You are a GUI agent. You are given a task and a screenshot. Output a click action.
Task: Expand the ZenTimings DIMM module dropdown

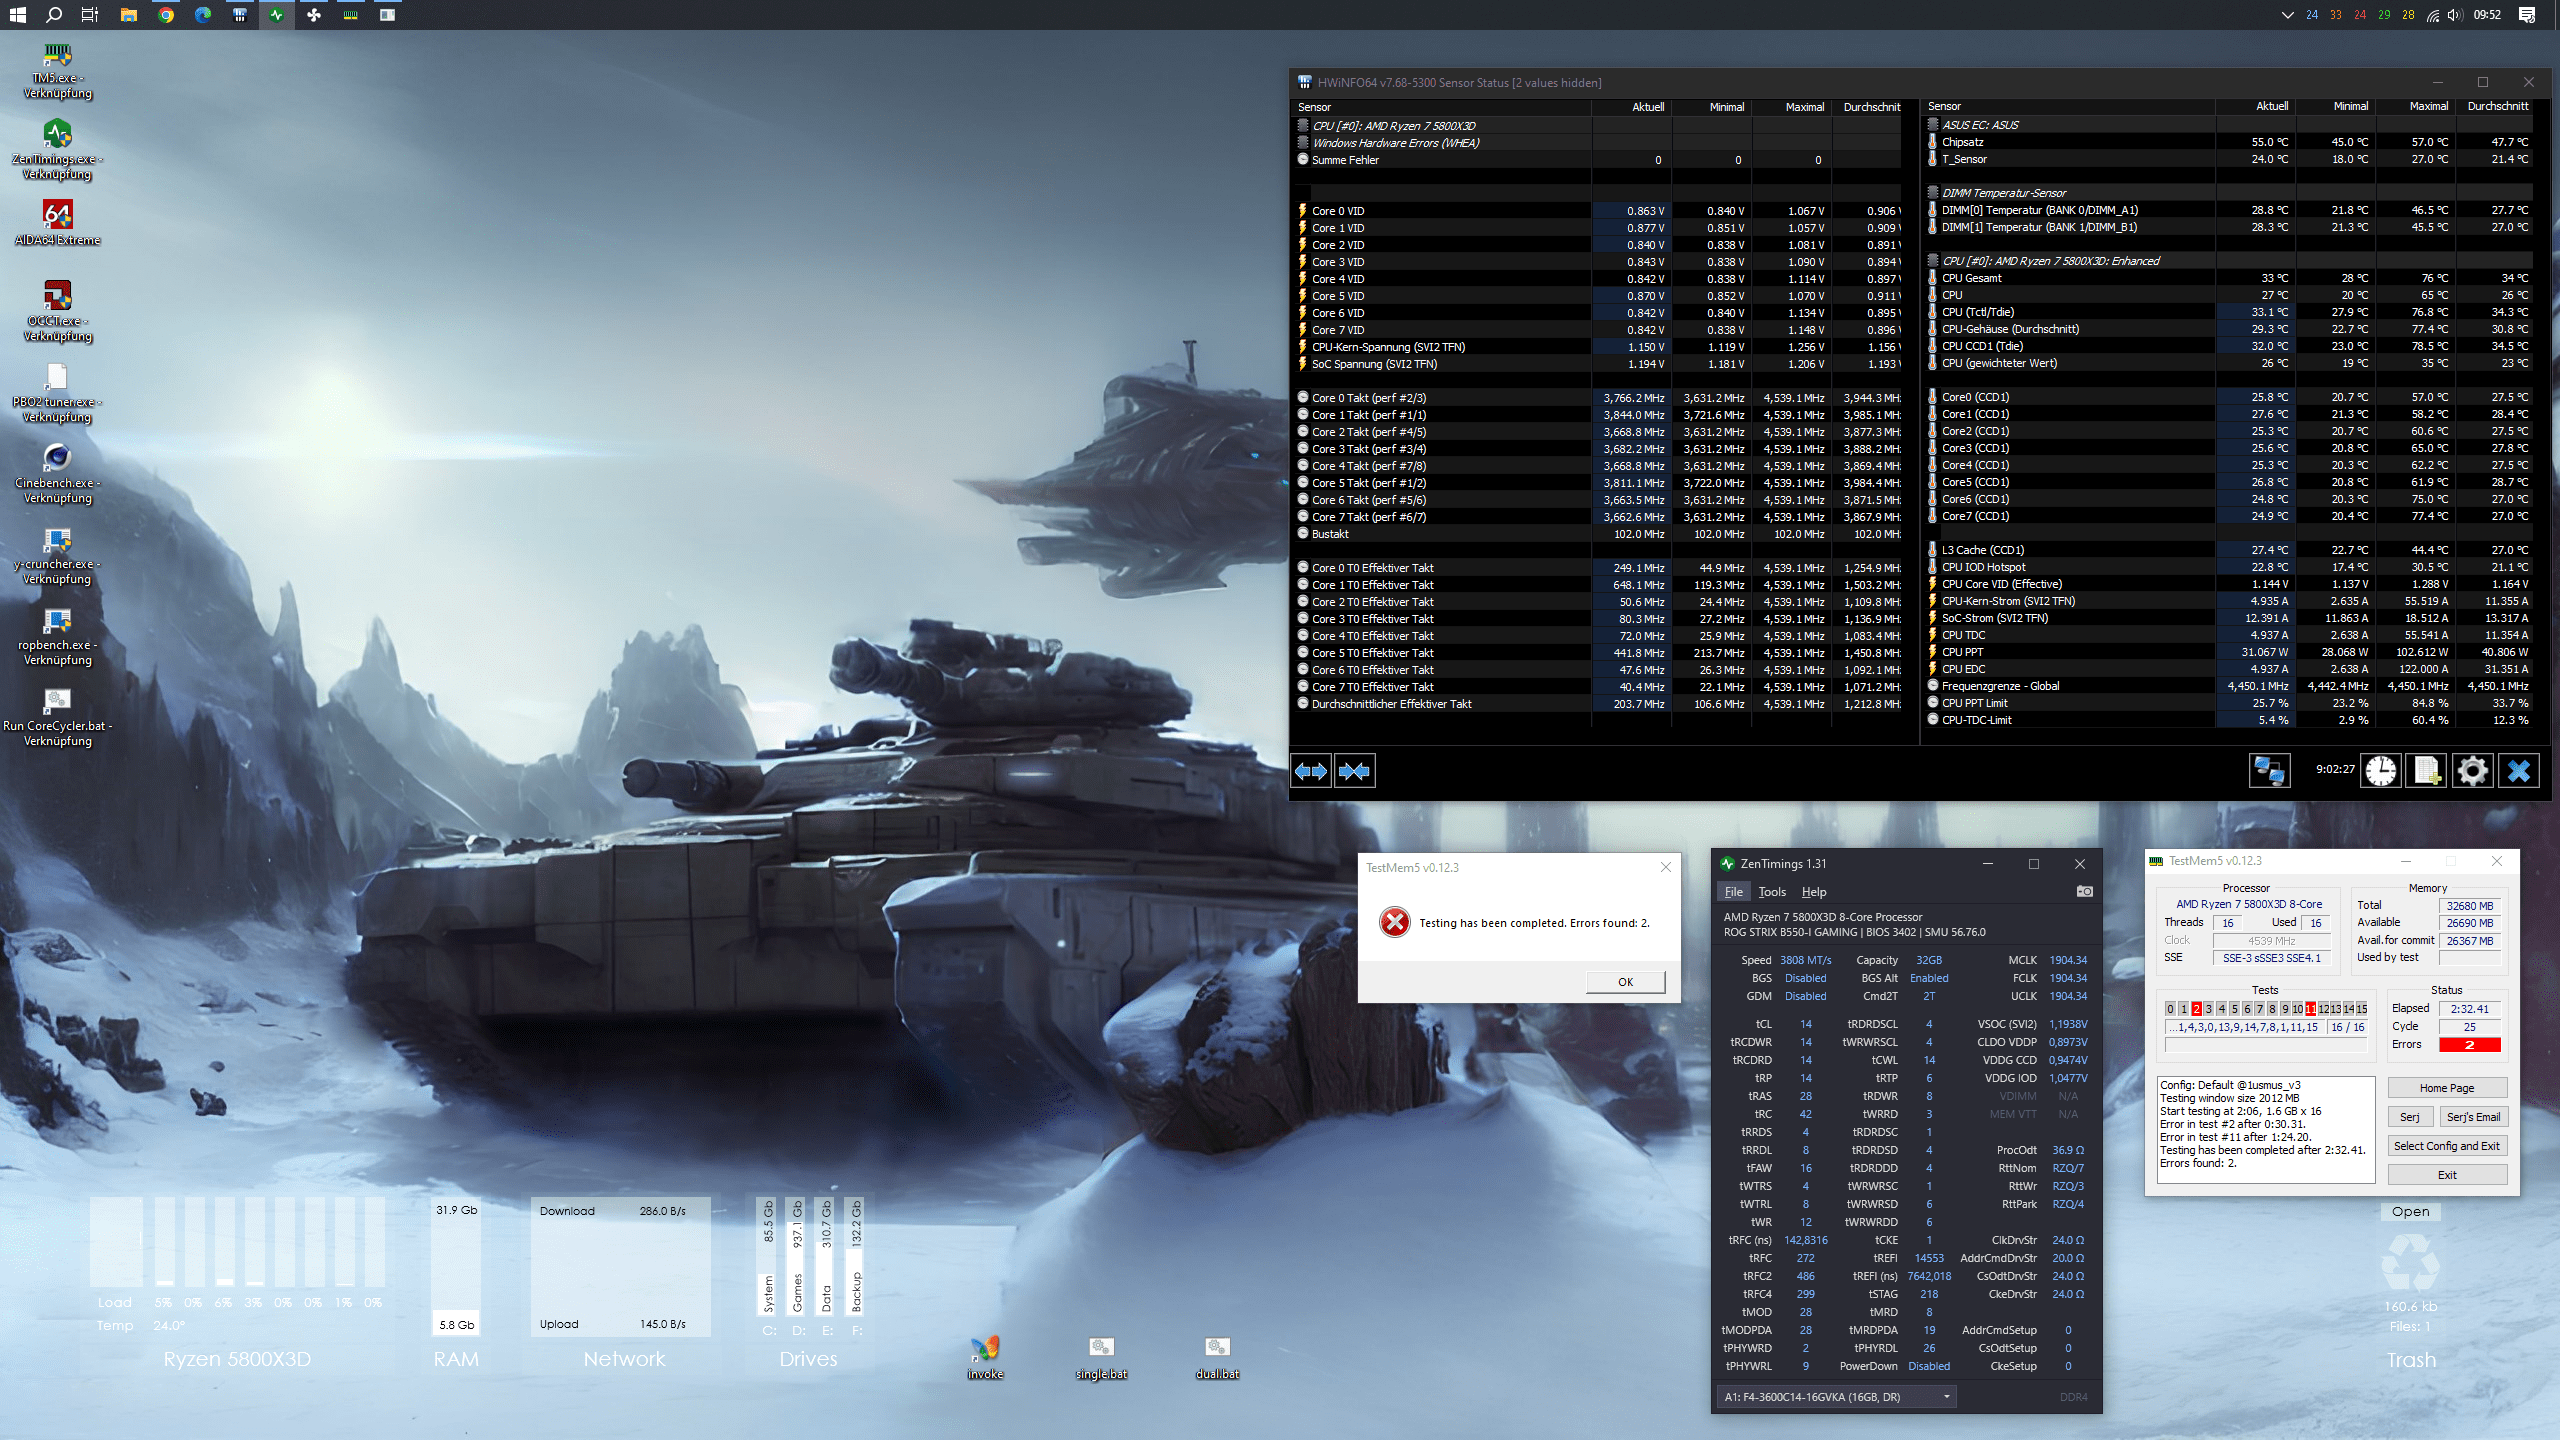pos(1838,1397)
